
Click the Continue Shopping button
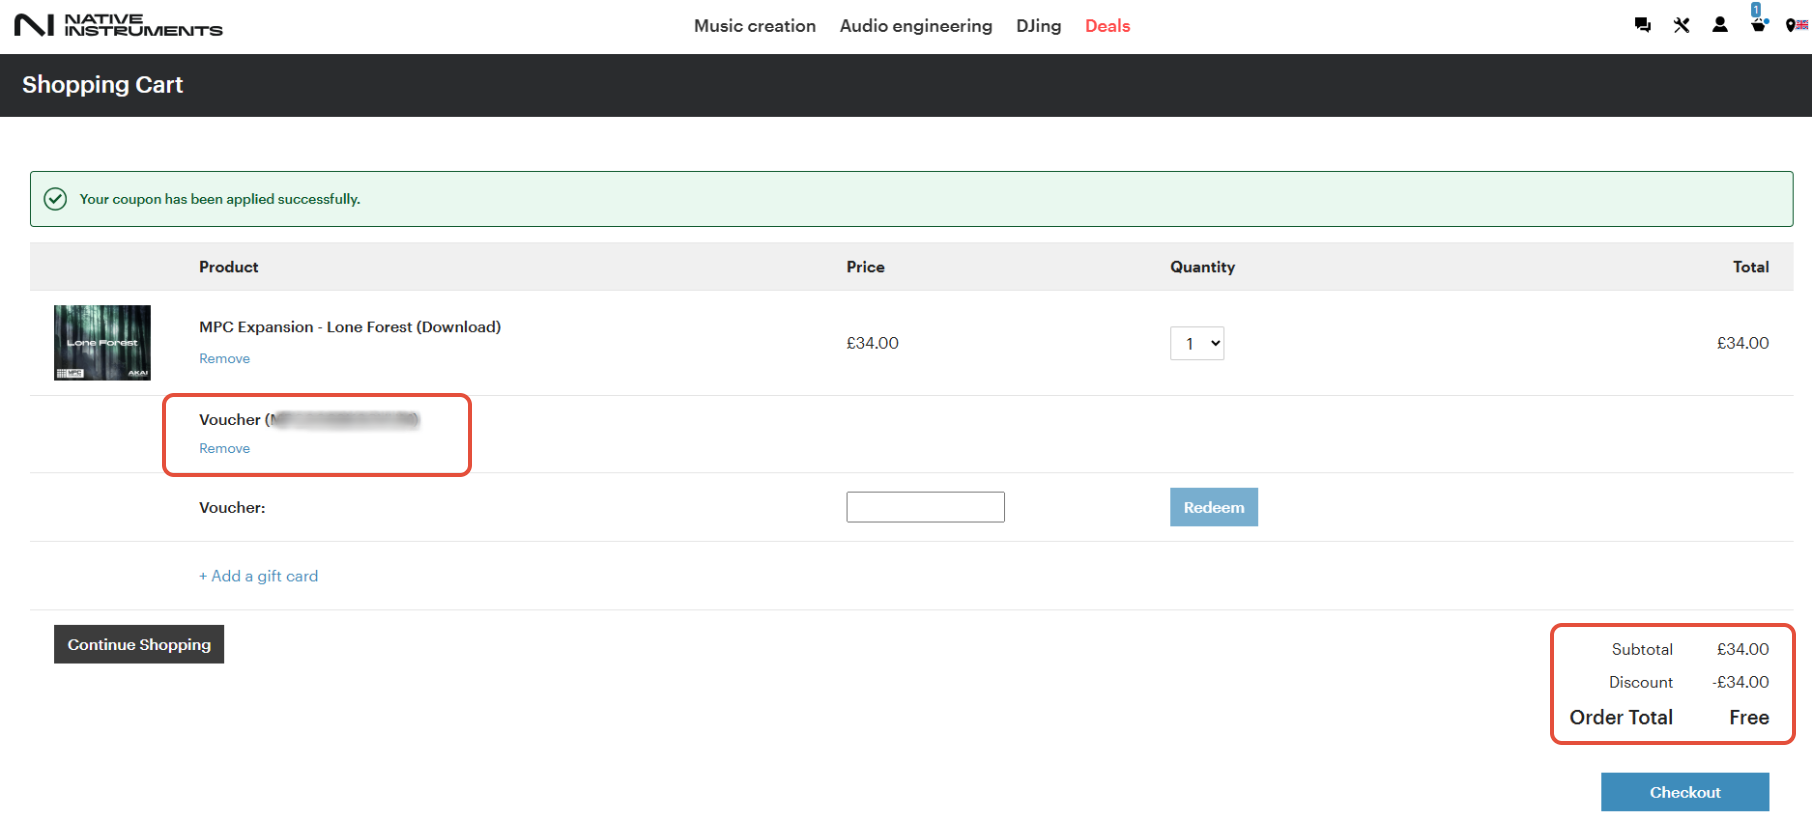pyautogui.click(x=139, y=644)
